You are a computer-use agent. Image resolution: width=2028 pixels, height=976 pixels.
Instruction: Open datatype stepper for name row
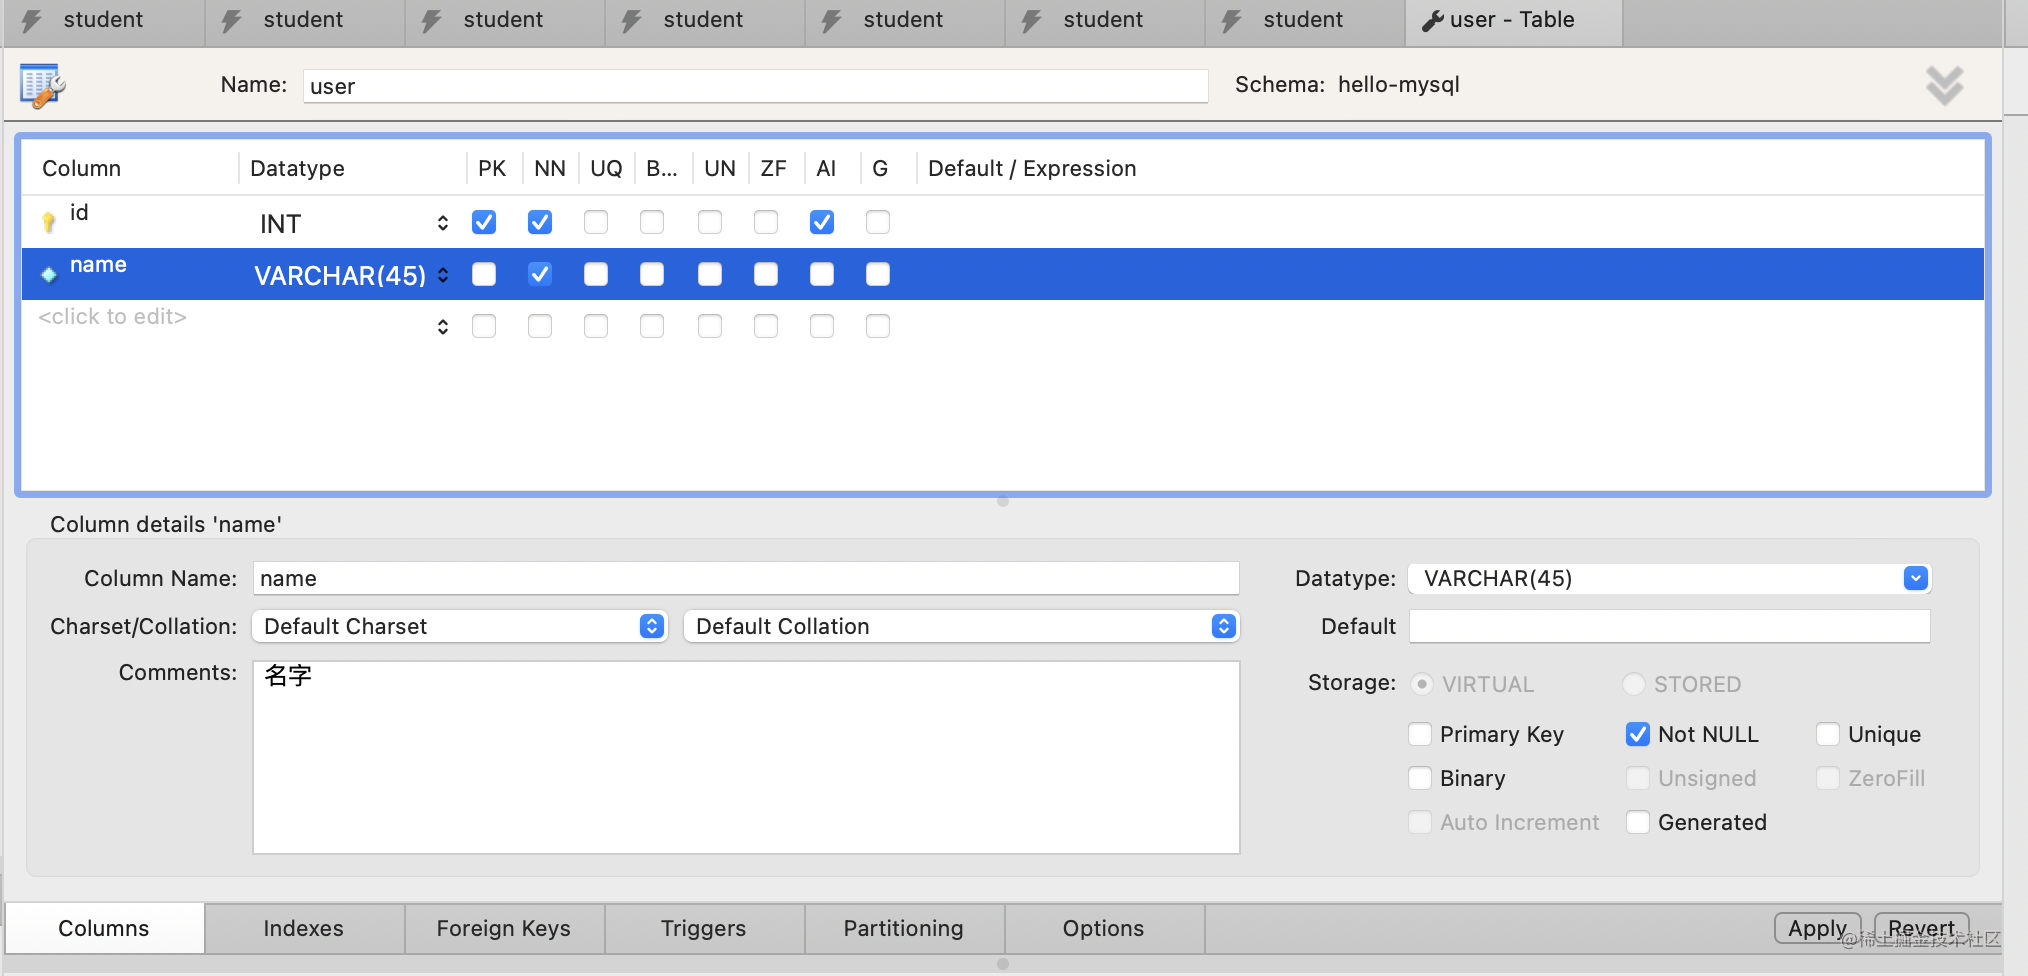click(x=443, y=275)
